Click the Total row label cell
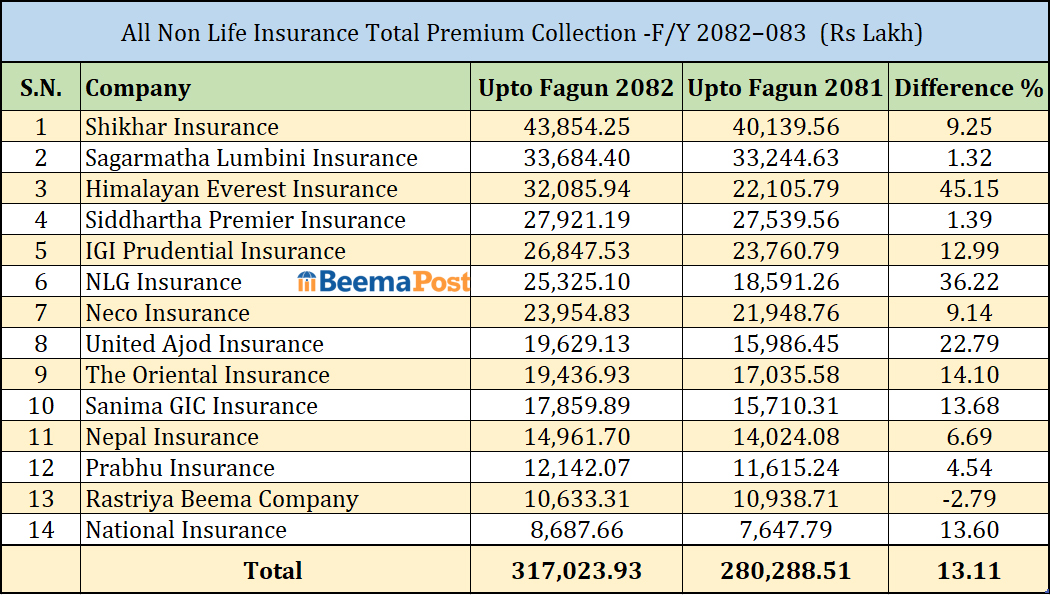The height and width of the screenshot is (595, 1050). point(273,570)
